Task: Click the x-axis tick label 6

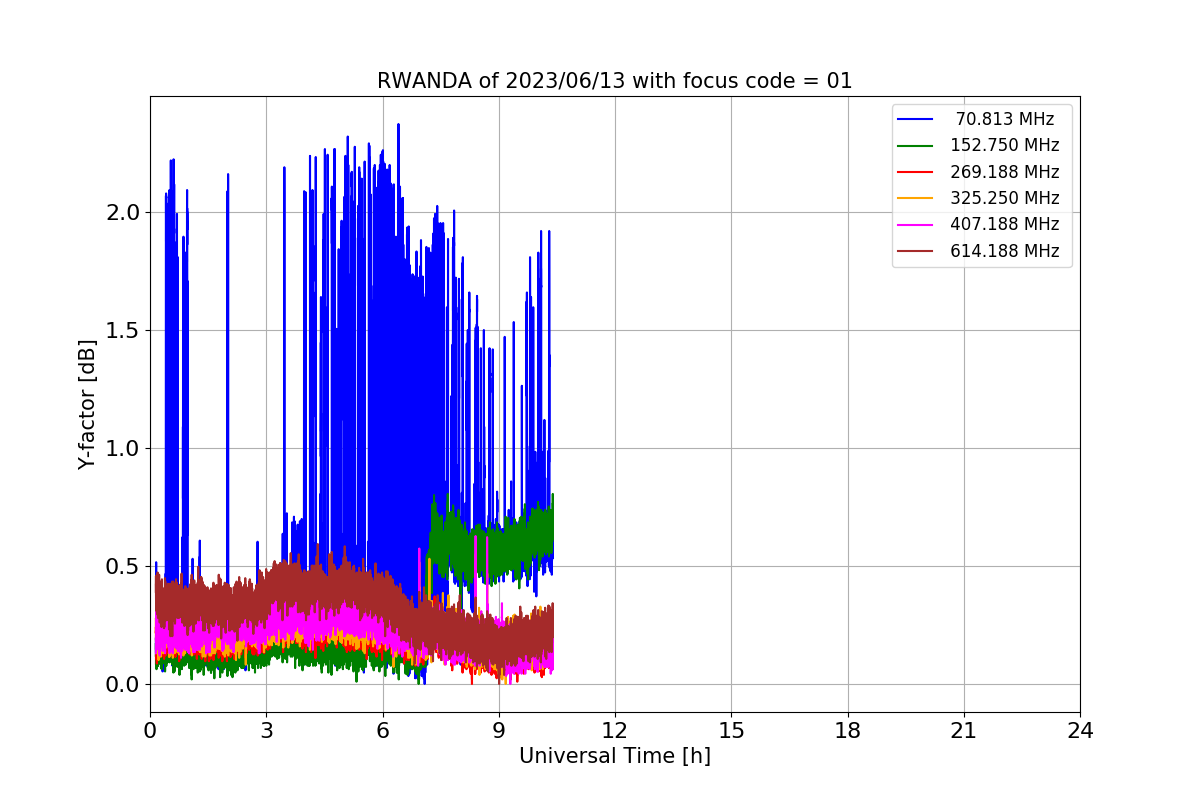Action: pos(383,731)
